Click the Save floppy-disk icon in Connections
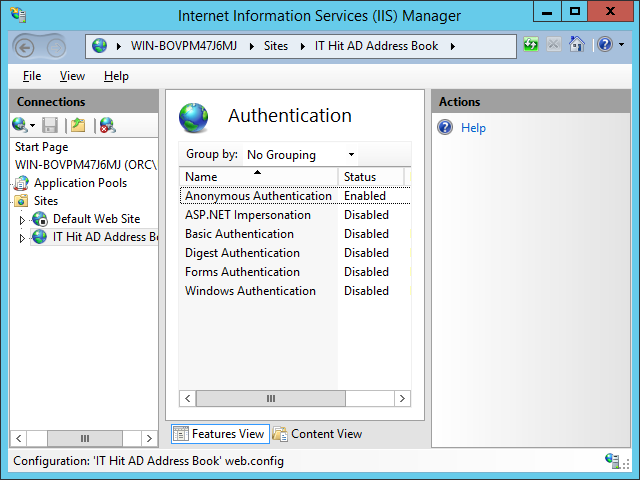This screenshot has width=640, height=480. tap(50, 125)
